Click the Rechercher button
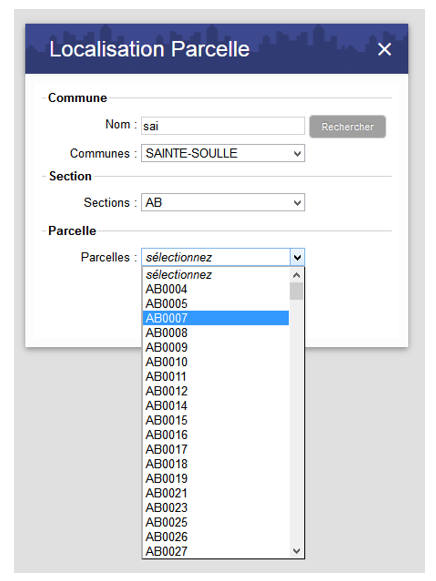This screenshot has height=581, width=436. point(347,127)
